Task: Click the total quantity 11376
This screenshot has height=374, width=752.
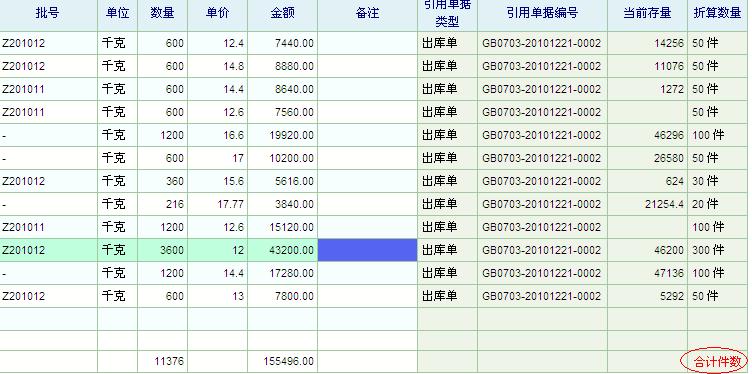Action: click(162, 362)
